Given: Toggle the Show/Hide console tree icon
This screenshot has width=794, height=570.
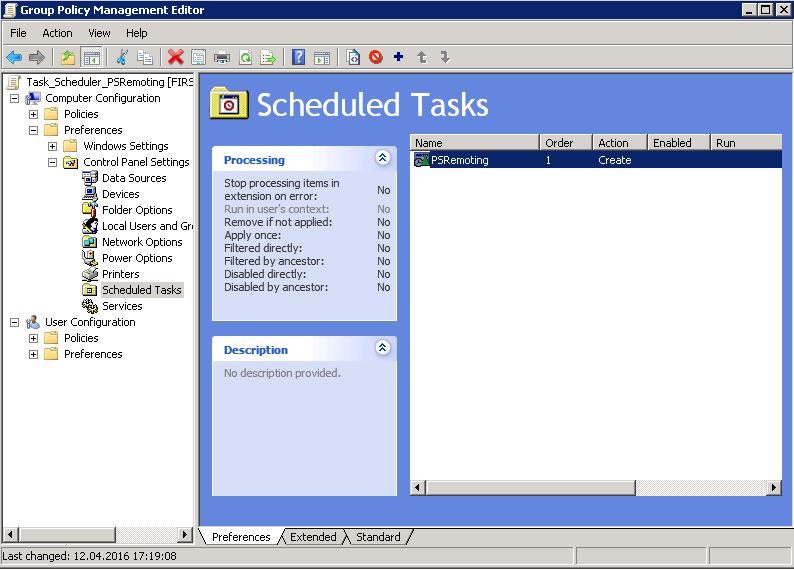Looking at the screenshot, I should click(92, 57).
